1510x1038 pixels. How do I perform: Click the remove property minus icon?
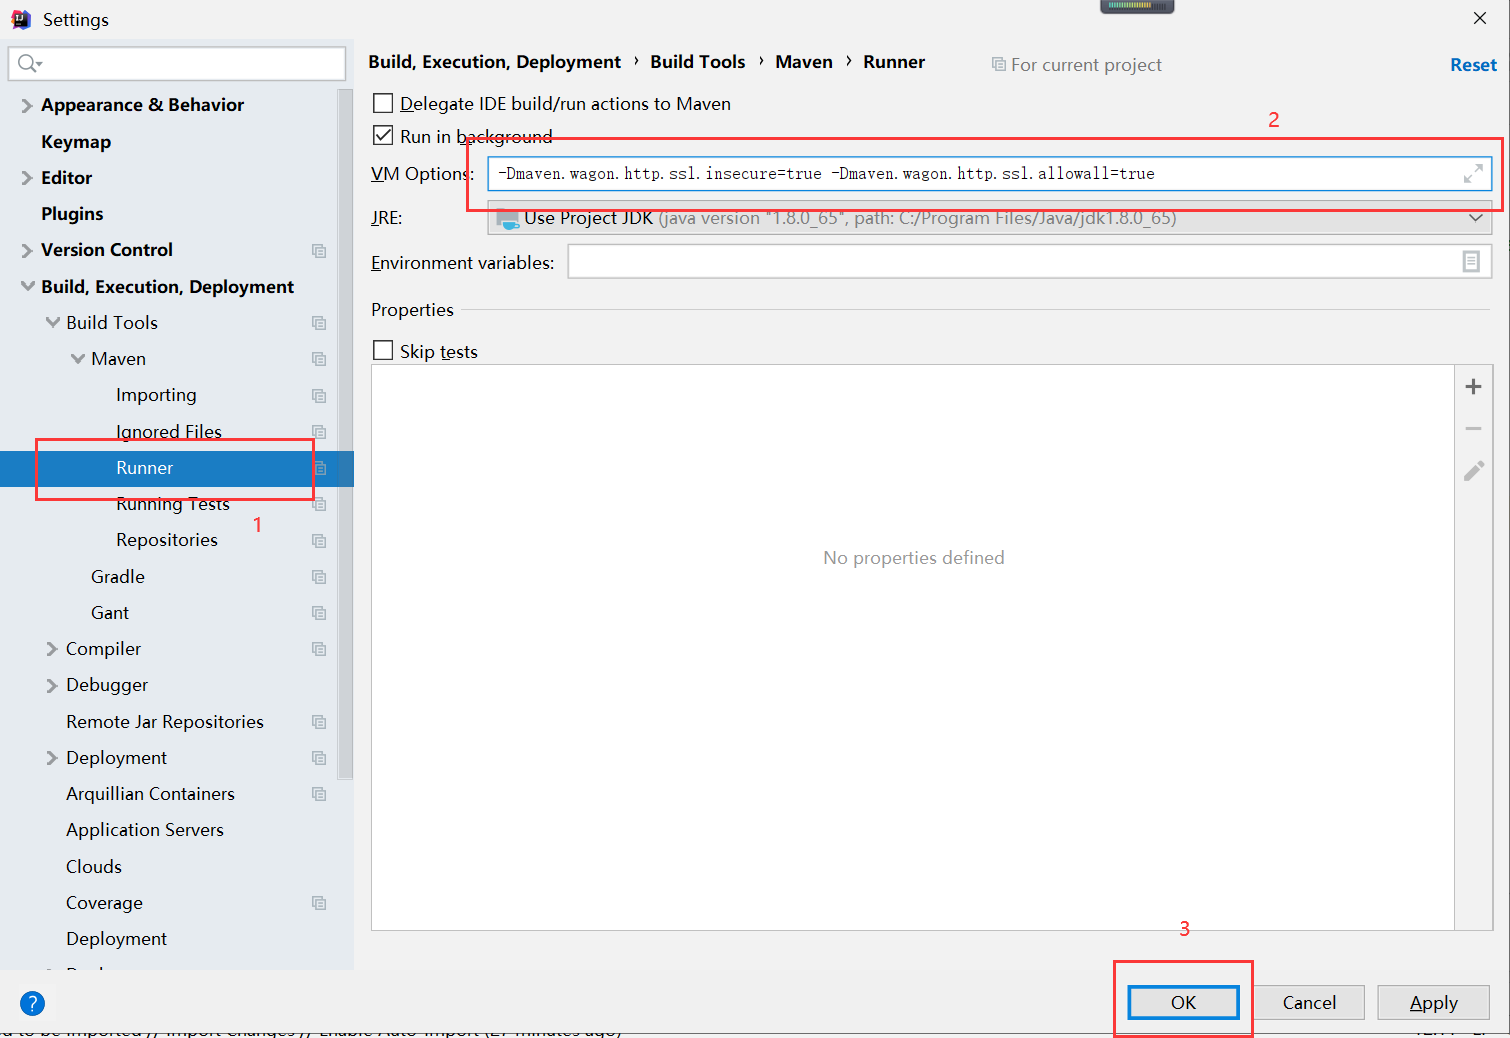click(1473, 428)
